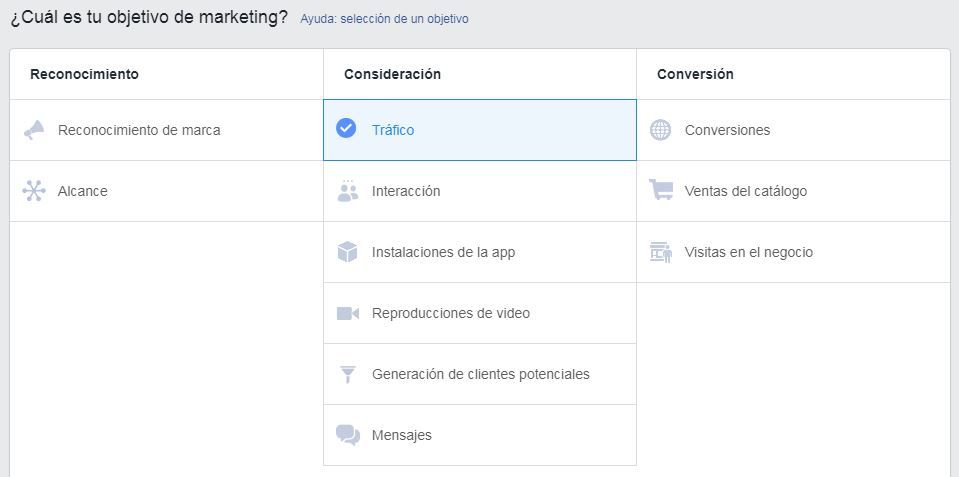Click the Conversión column header

[x=695, y=74]
